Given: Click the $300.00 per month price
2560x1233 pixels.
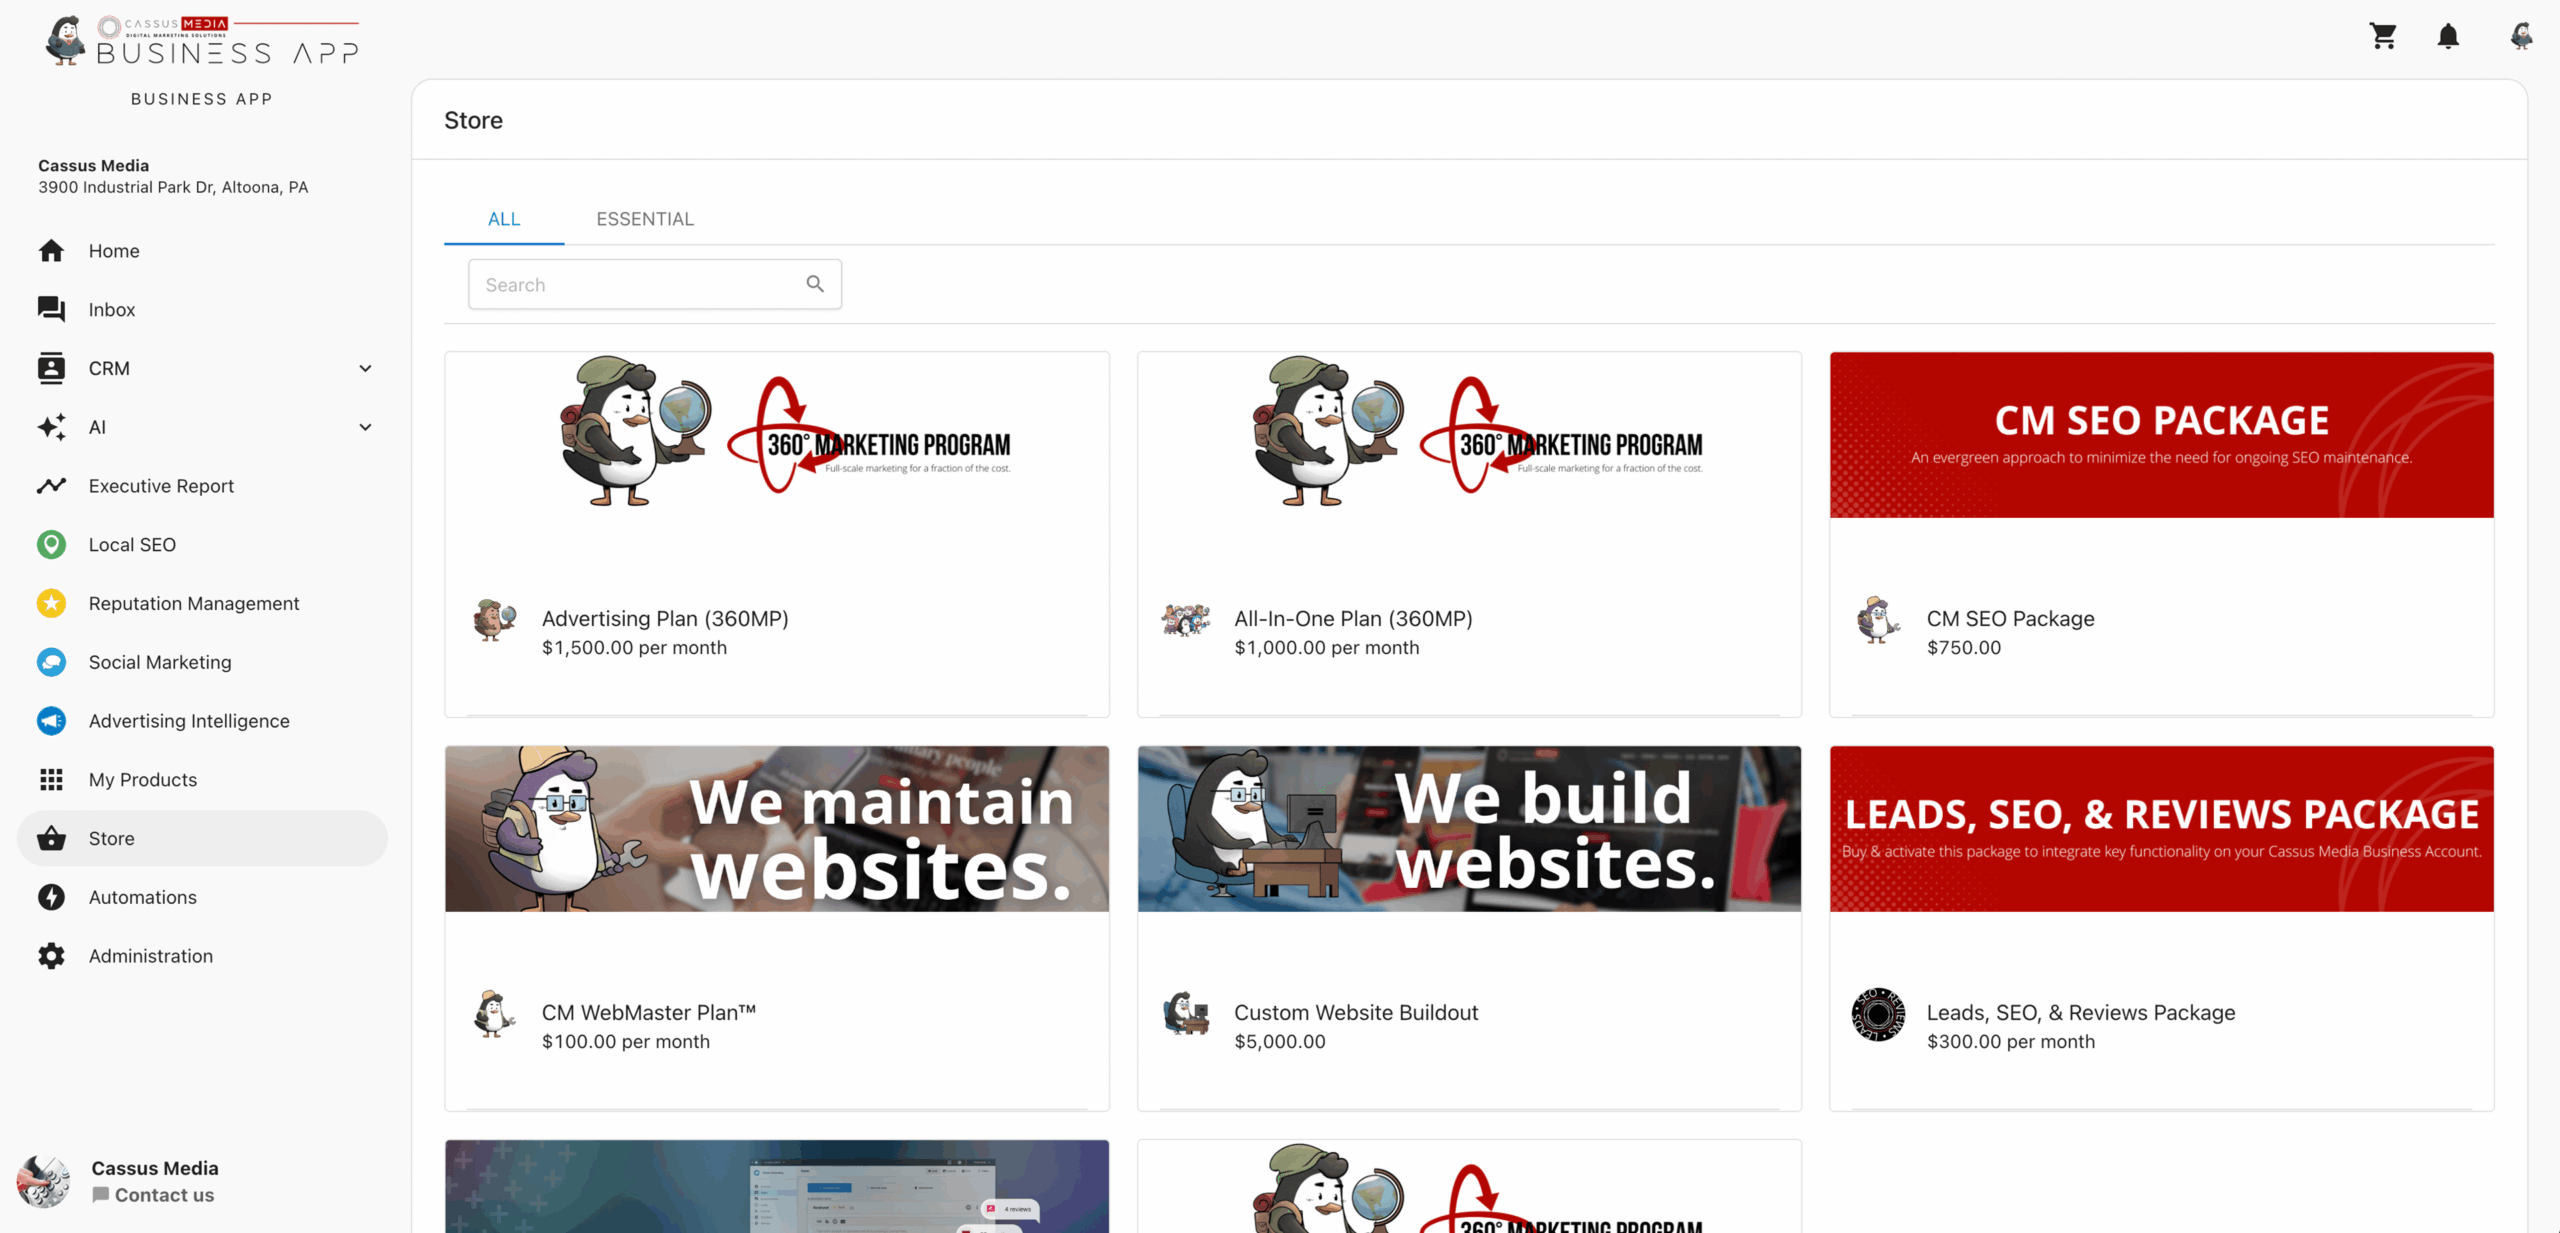Looking at the screenshot, I should click(2011, 1042).
